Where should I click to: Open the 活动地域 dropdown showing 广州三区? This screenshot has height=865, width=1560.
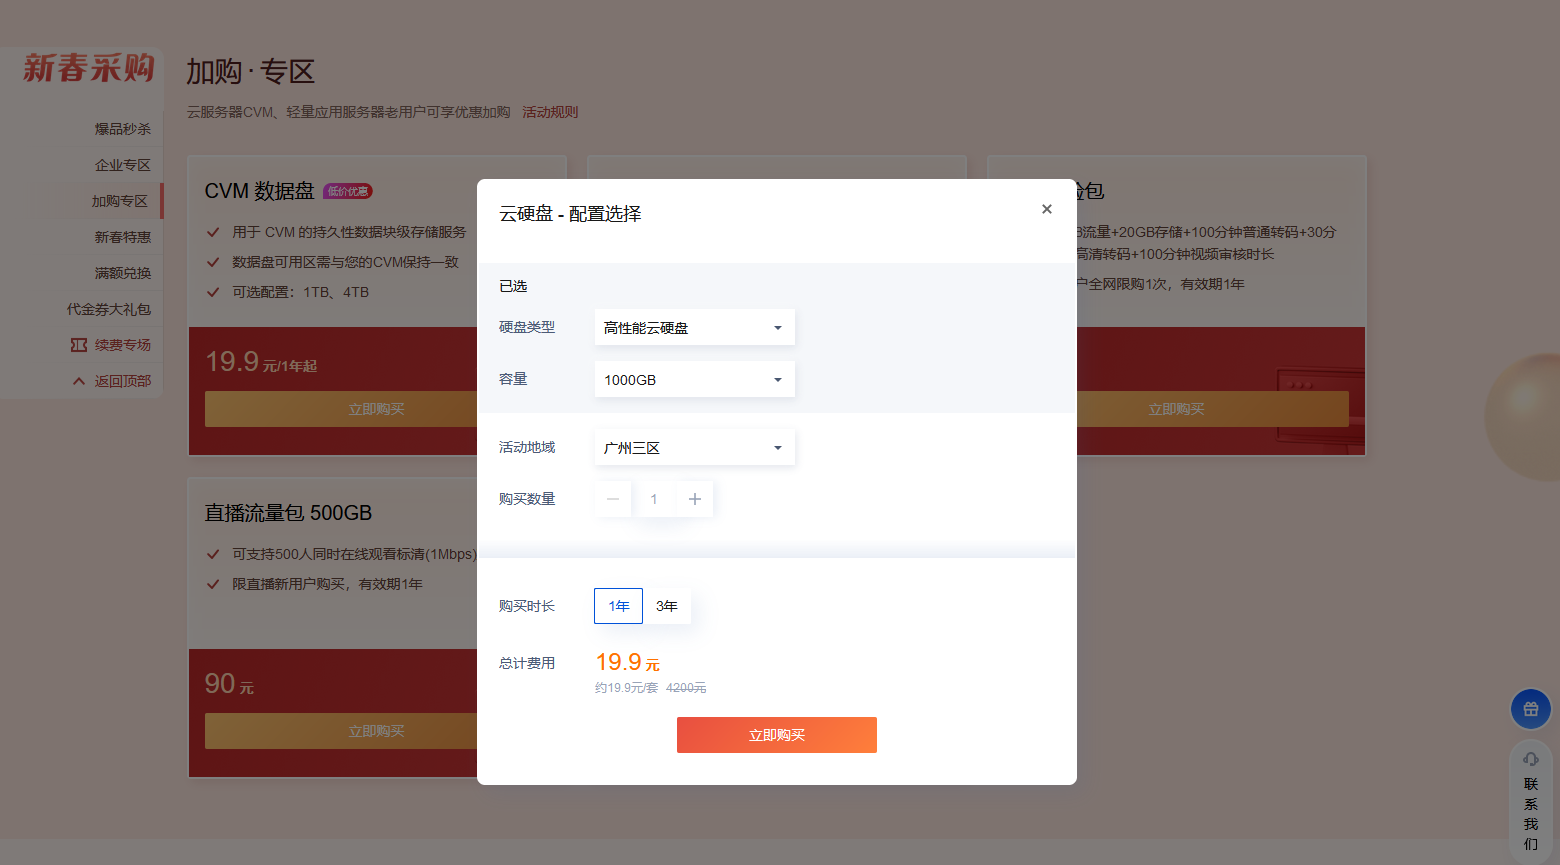coord(694,447)
